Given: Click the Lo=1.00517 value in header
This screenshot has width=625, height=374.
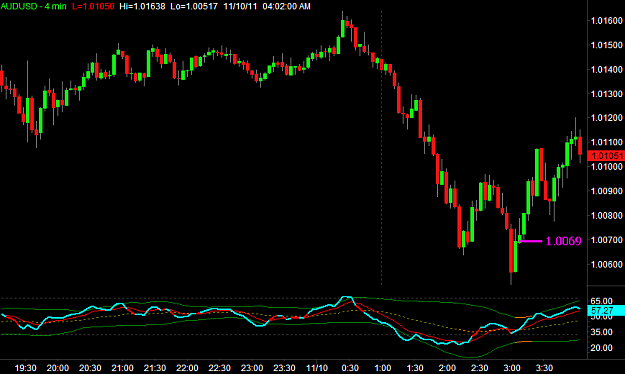Looking at the screenshot, I should click(194, 6).
